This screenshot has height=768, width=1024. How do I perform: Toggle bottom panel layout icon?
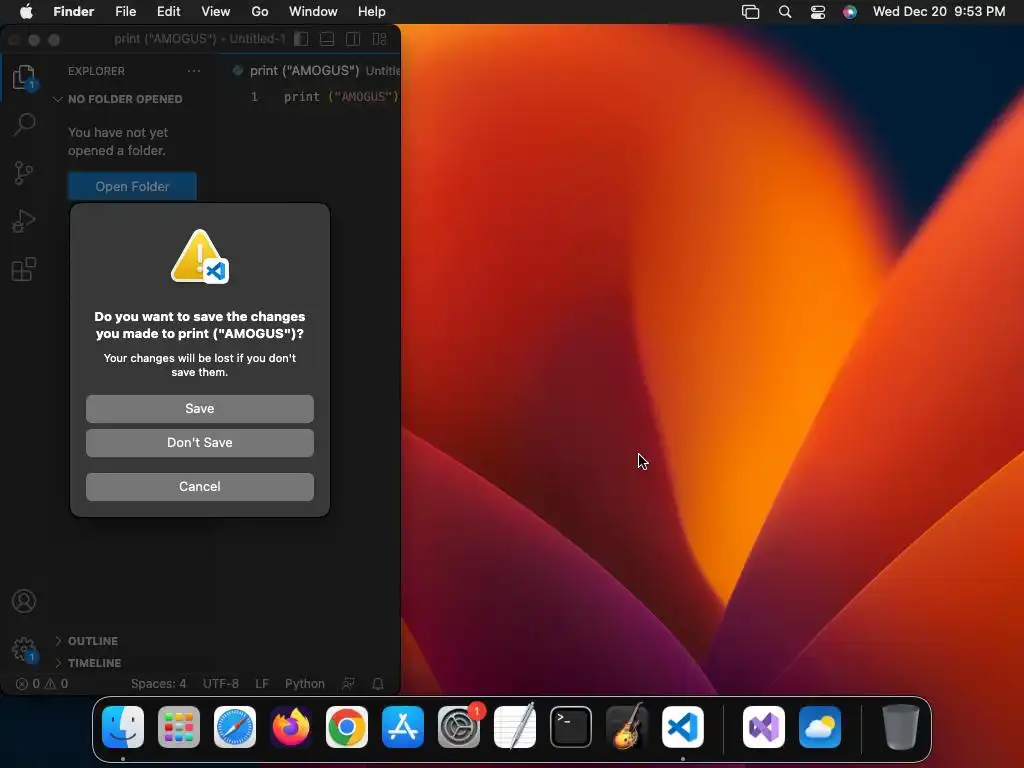327,39
